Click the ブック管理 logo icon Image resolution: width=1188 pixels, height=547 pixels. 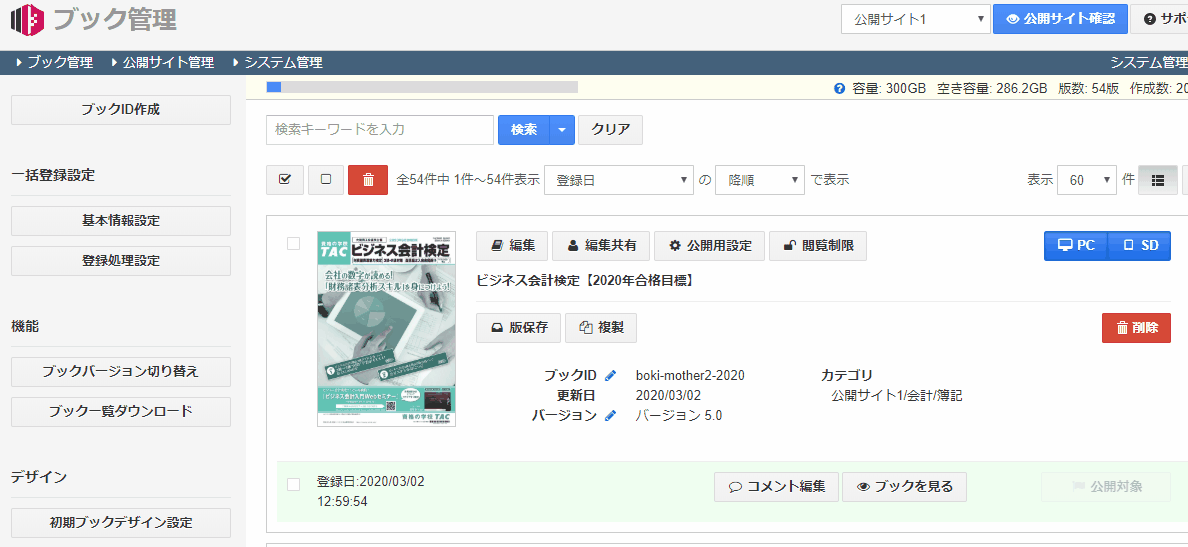[27, 19]
